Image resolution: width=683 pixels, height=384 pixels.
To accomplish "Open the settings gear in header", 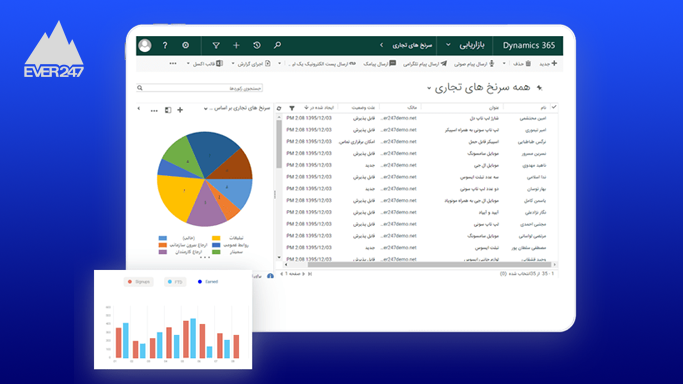I will 186,45.
